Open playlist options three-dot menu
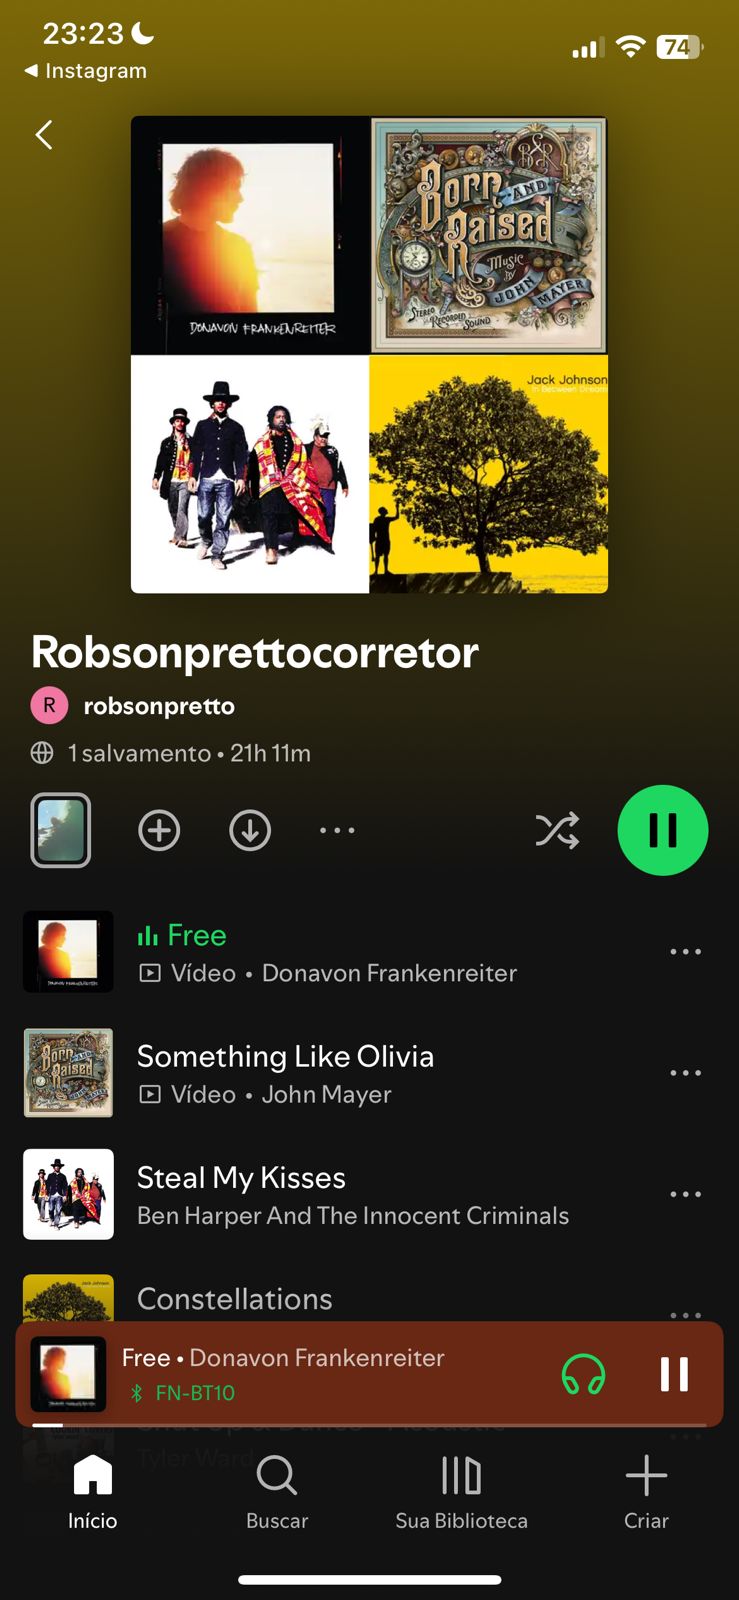This screenshot has width=739, height=1600. click(337, 830)
